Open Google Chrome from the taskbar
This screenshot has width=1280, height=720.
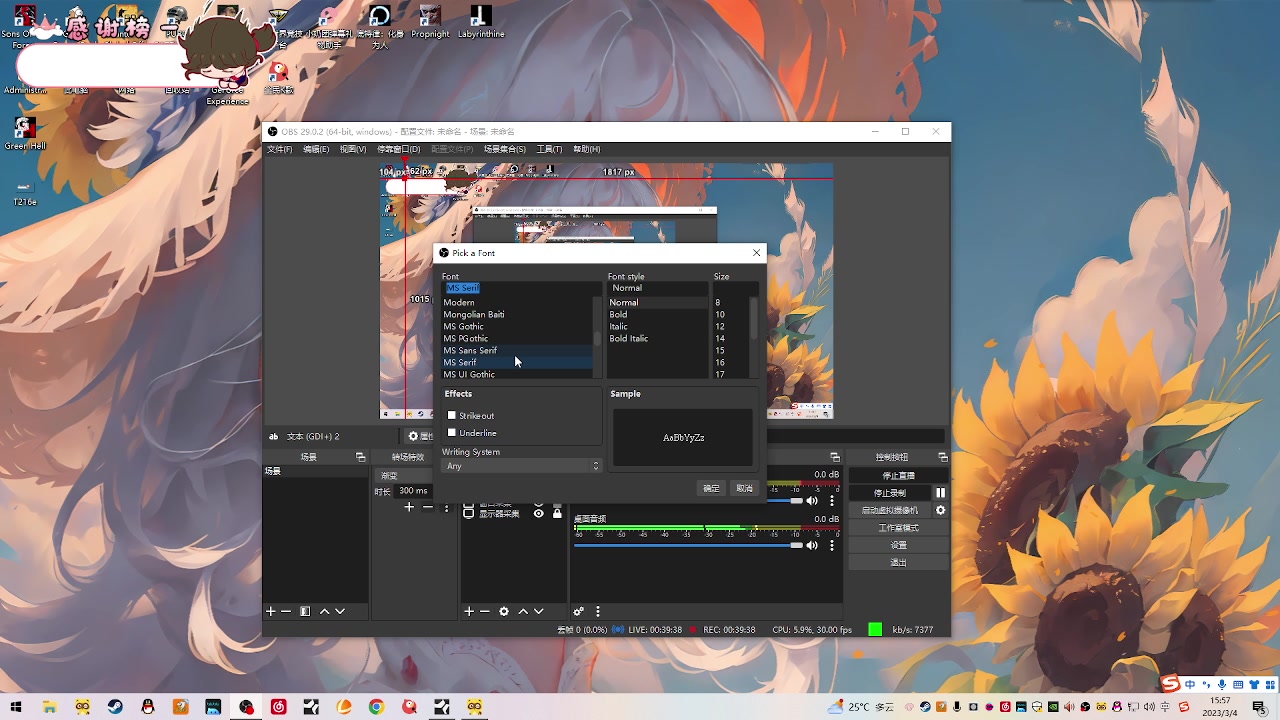[x=376, y=707]
